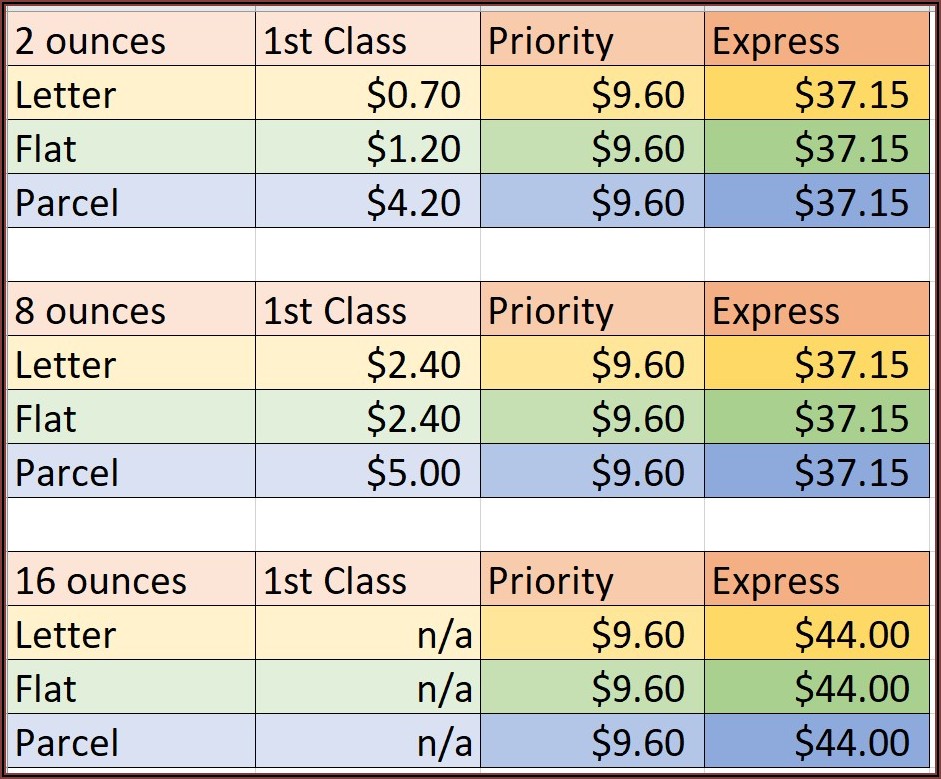Screen dimensions: 941x779
Task: Click the Parcel label under 16 ounces
Action: click(67, 743)
